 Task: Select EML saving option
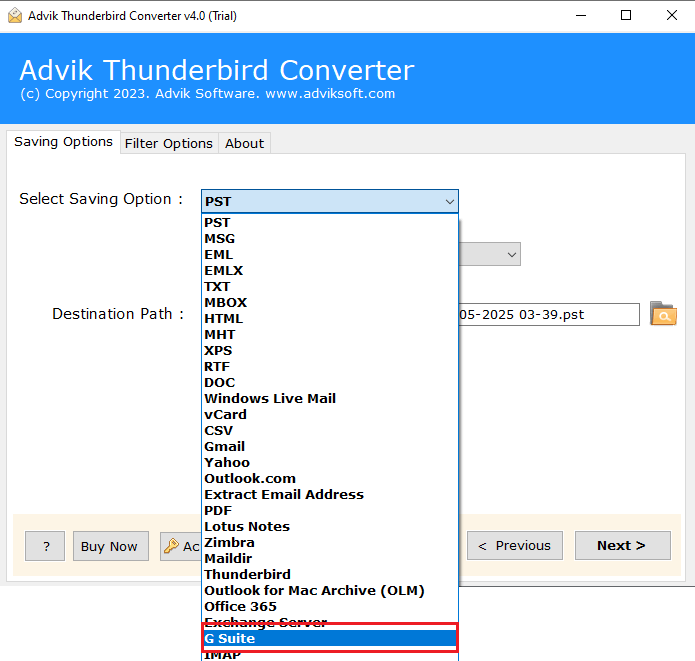(x=330, y=254)
